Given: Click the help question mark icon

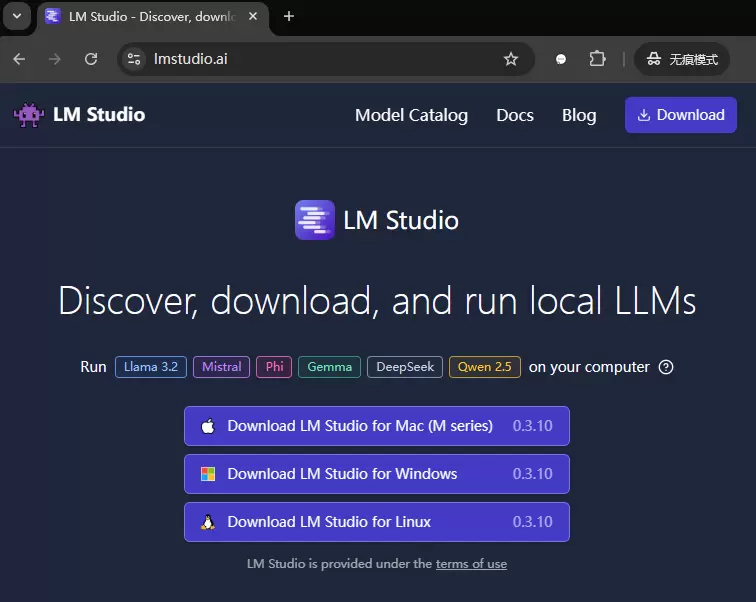Looking at the screenshot, I should point(666,367).
